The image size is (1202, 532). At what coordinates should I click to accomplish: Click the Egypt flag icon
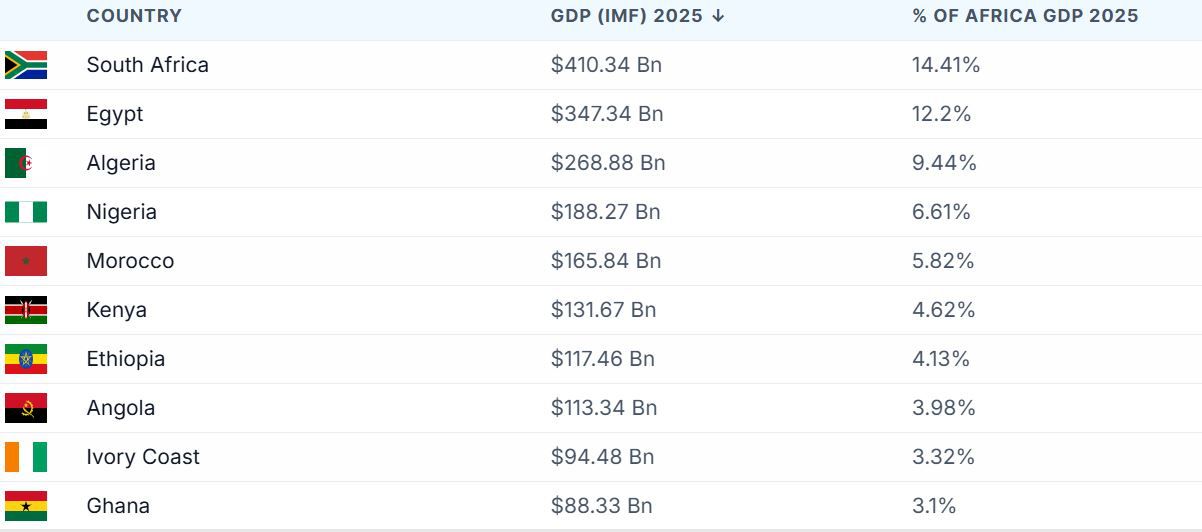(x=26, y=114)
